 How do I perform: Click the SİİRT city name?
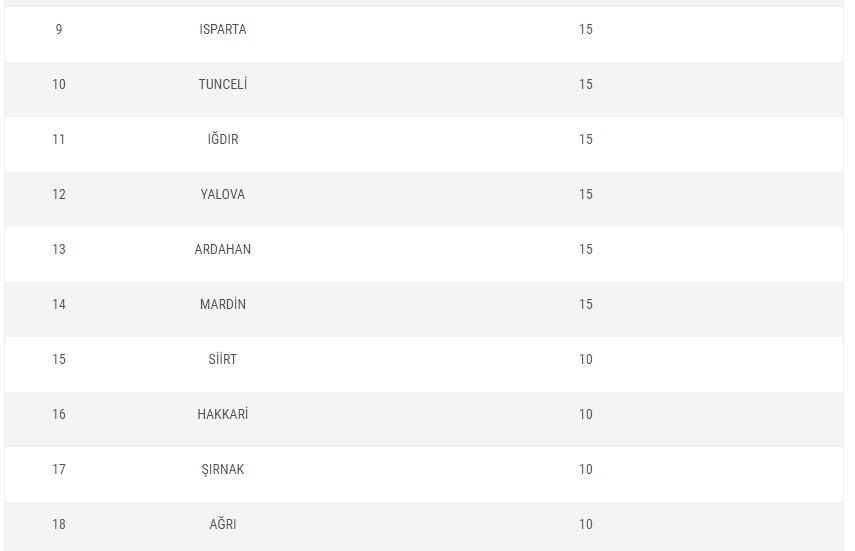pyautogui.click(x=222, y=360)
